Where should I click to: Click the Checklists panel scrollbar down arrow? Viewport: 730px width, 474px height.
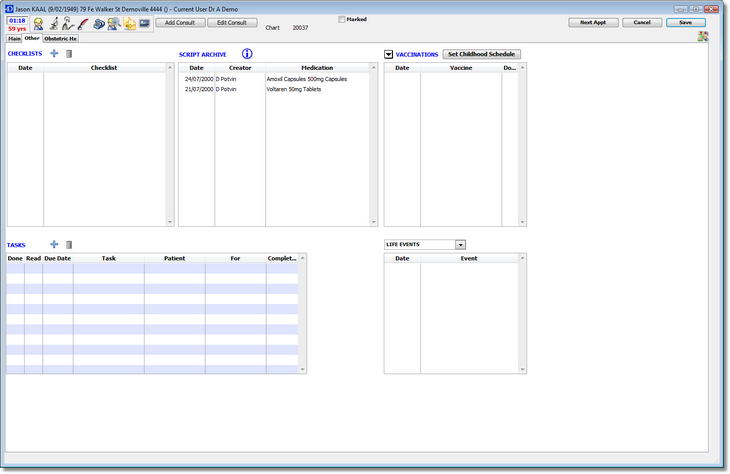(x=170, y=222)
